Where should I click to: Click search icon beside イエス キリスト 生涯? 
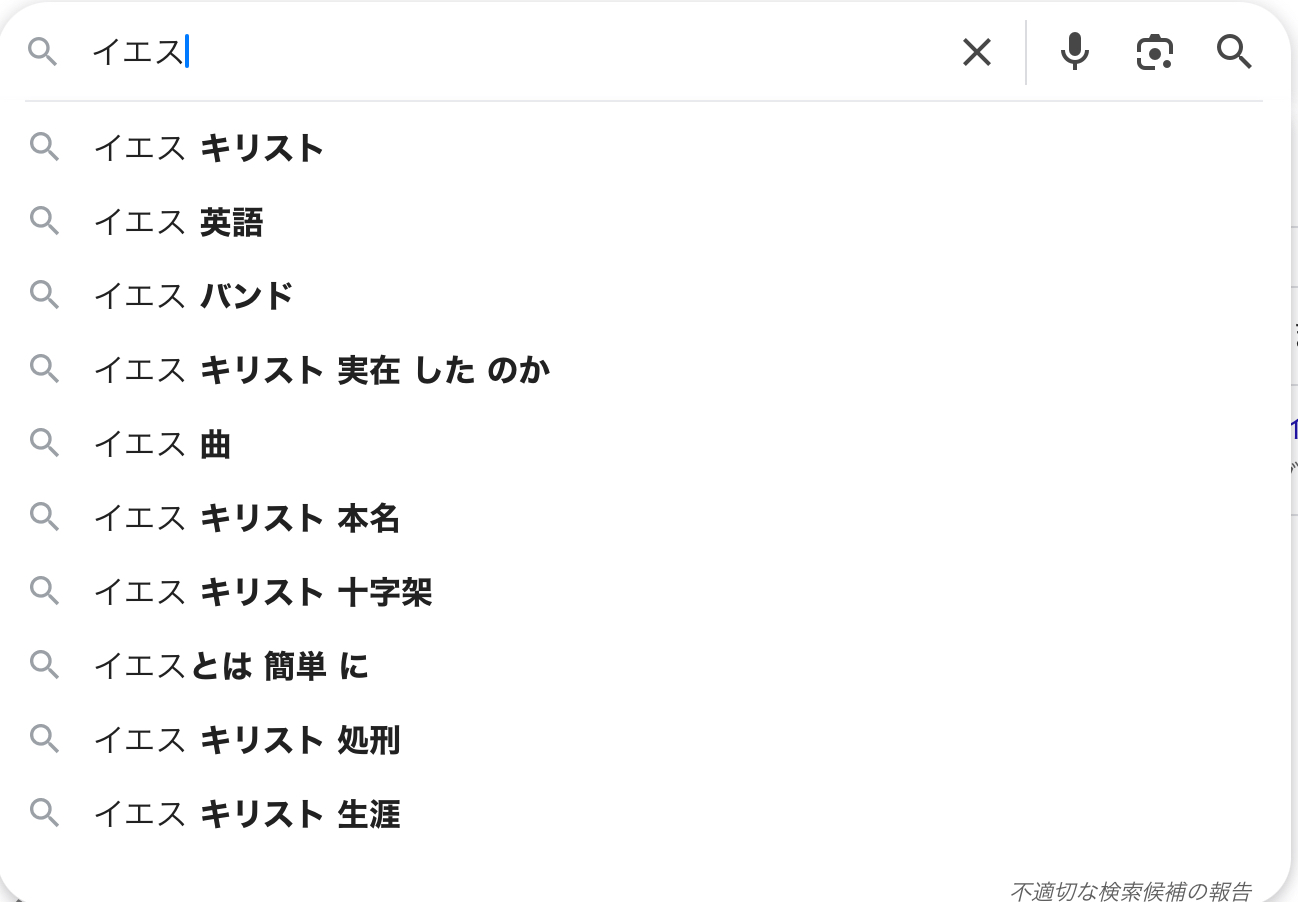(x=45, y=813)
